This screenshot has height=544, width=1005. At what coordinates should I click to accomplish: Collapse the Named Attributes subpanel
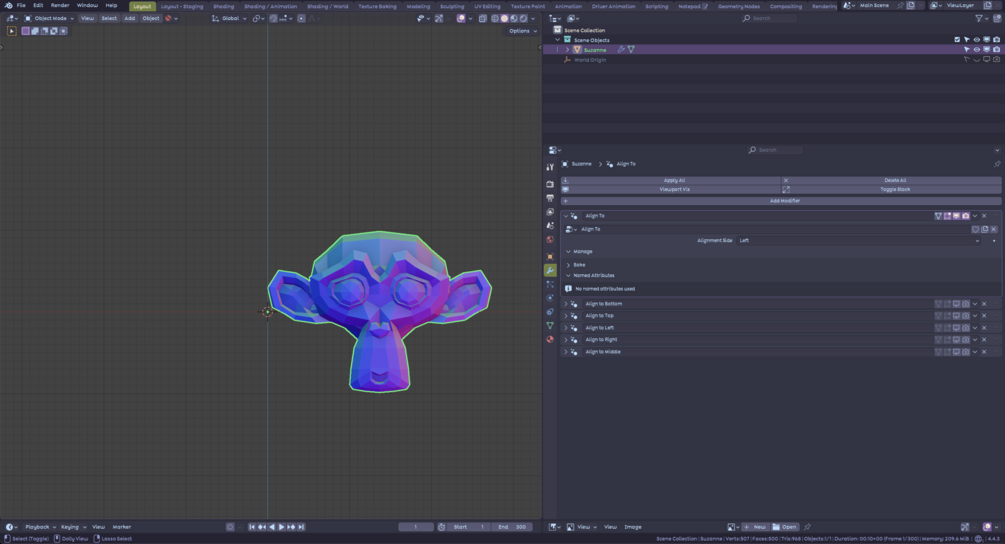click(x=568, y=276)
